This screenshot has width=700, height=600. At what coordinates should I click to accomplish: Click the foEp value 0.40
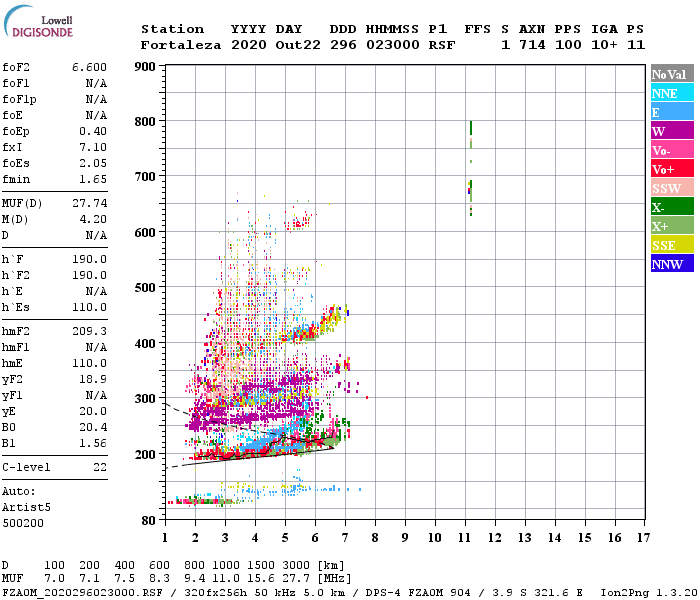(x=93, y=131)
